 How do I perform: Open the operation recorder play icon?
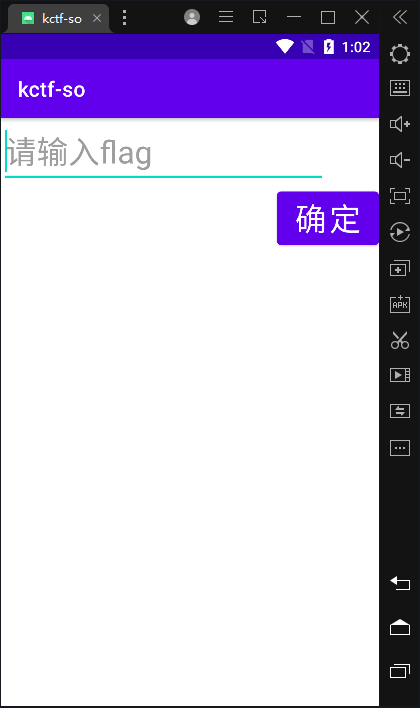[x=400, y=232]
